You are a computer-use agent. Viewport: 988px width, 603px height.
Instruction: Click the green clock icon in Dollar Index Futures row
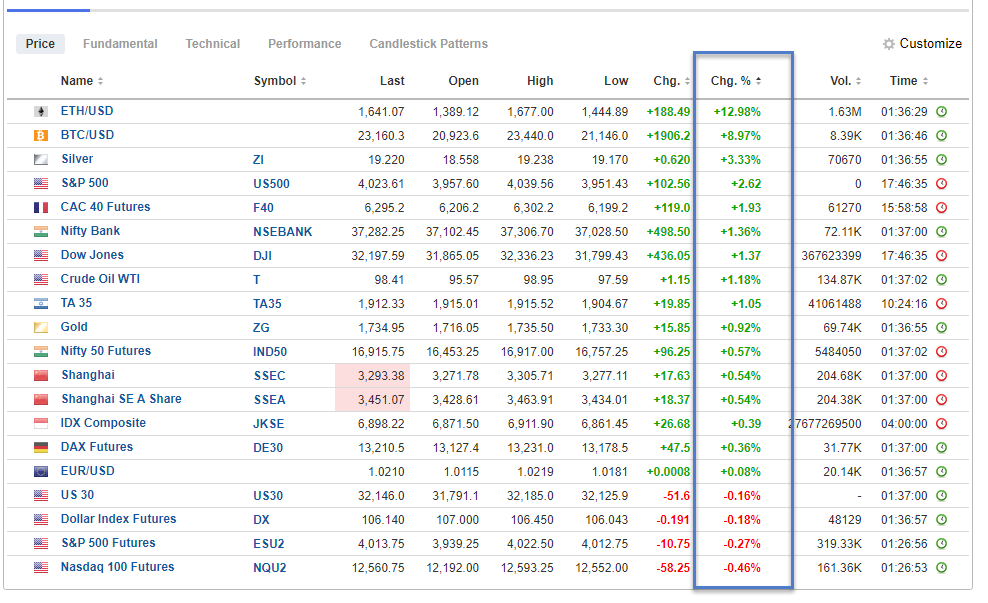click(x=941, y=520)
